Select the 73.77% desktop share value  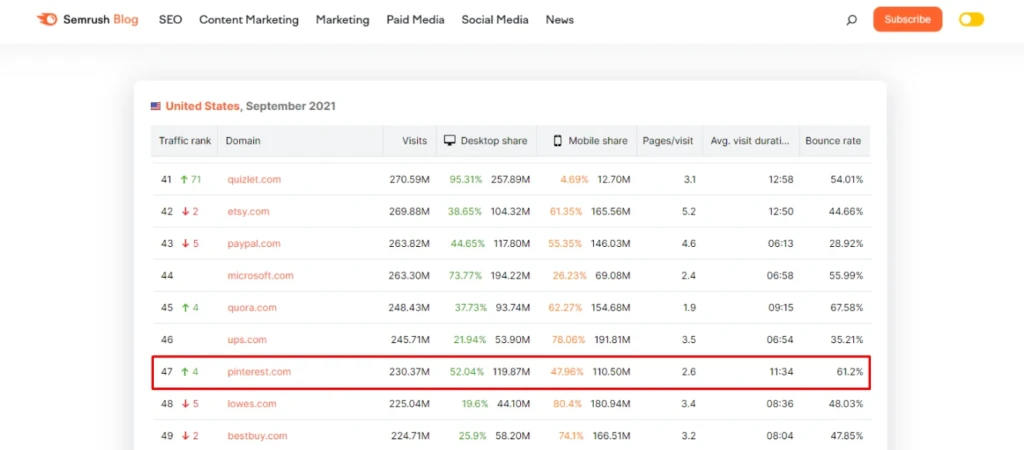pos(466,276)
